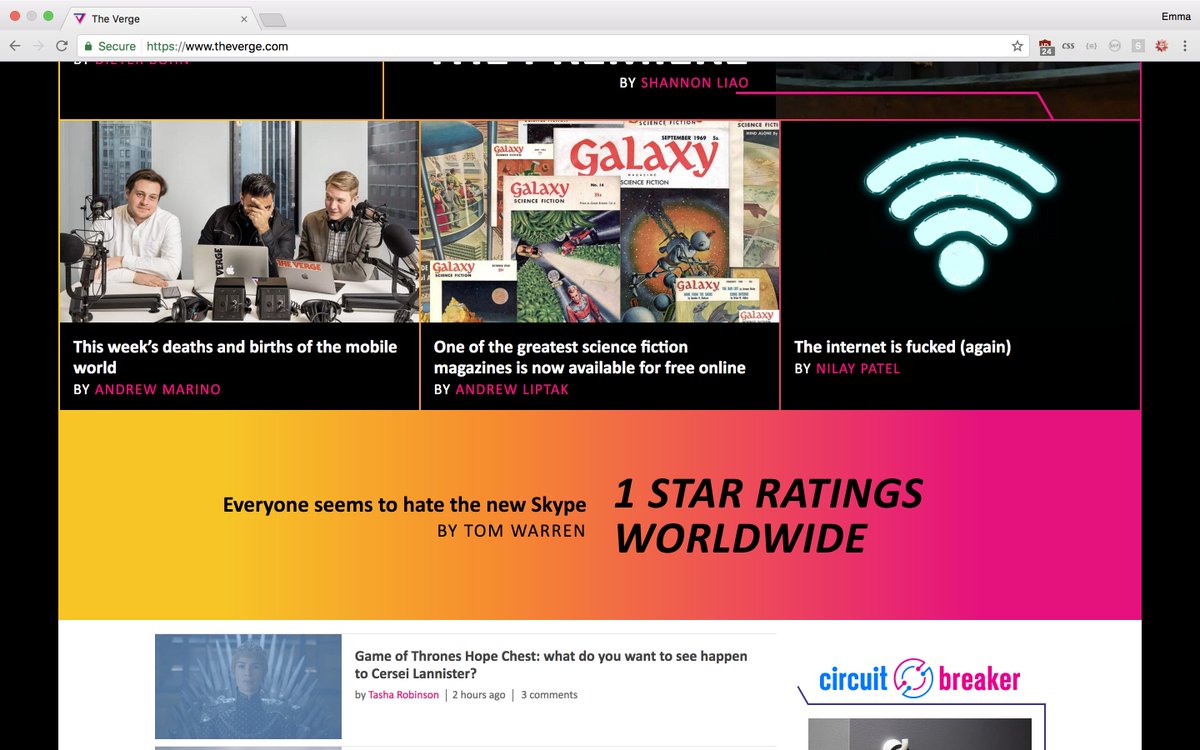The image size is (1200, 750).
Task: Click the '1 STAR RATINGS WORLDWIDE' banner text
Action: click(768, 515)
